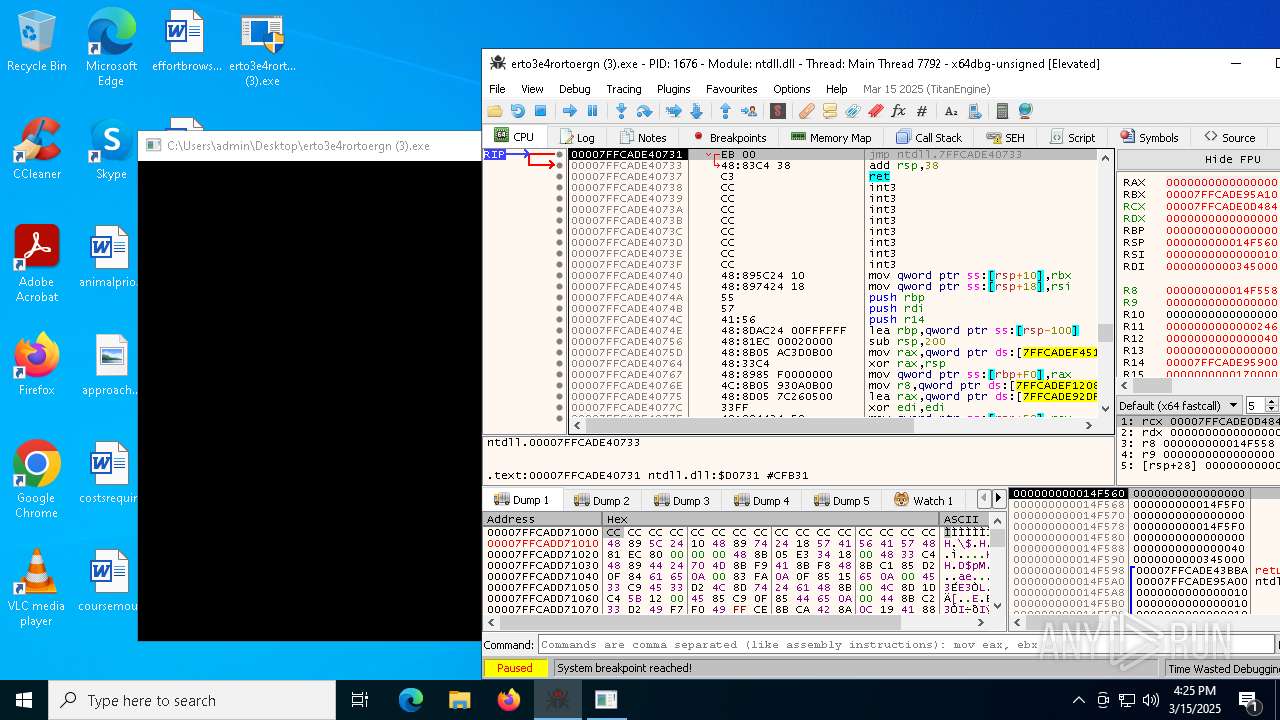This screenshot has height=720, width=1280.
Task: Select disassembly row 00007FFCADE40733 add rsp,38
Action: coord(833,166)
